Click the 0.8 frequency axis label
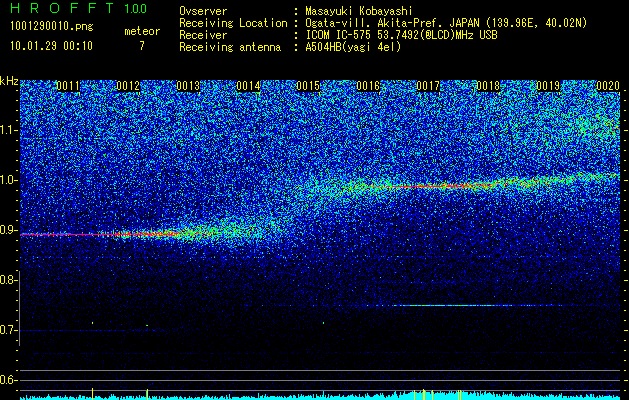 click(8, 280)
